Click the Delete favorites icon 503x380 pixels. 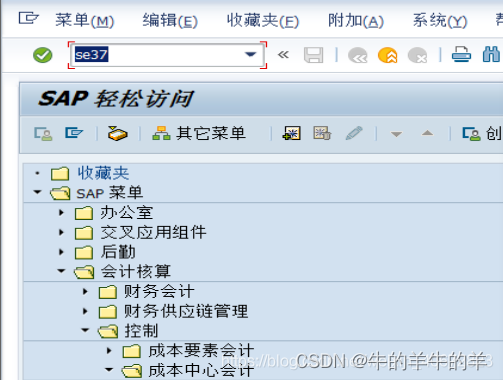coord(322,134)
